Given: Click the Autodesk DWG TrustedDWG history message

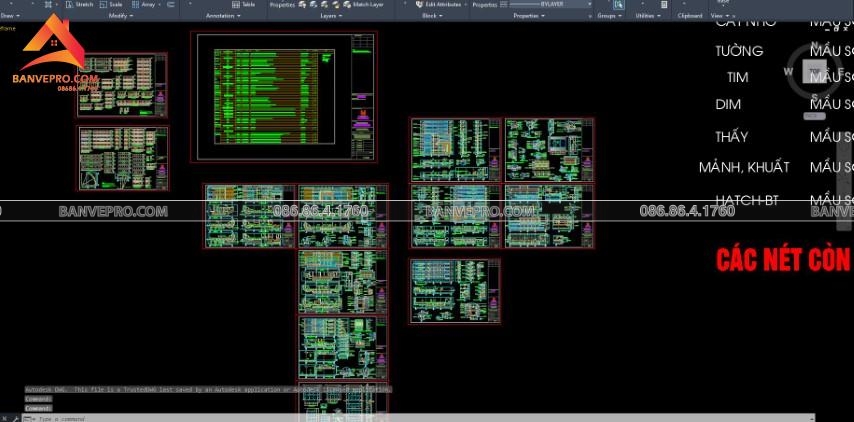Looking at the screenshot, I should pyautogui.click(x=209, y=390).
